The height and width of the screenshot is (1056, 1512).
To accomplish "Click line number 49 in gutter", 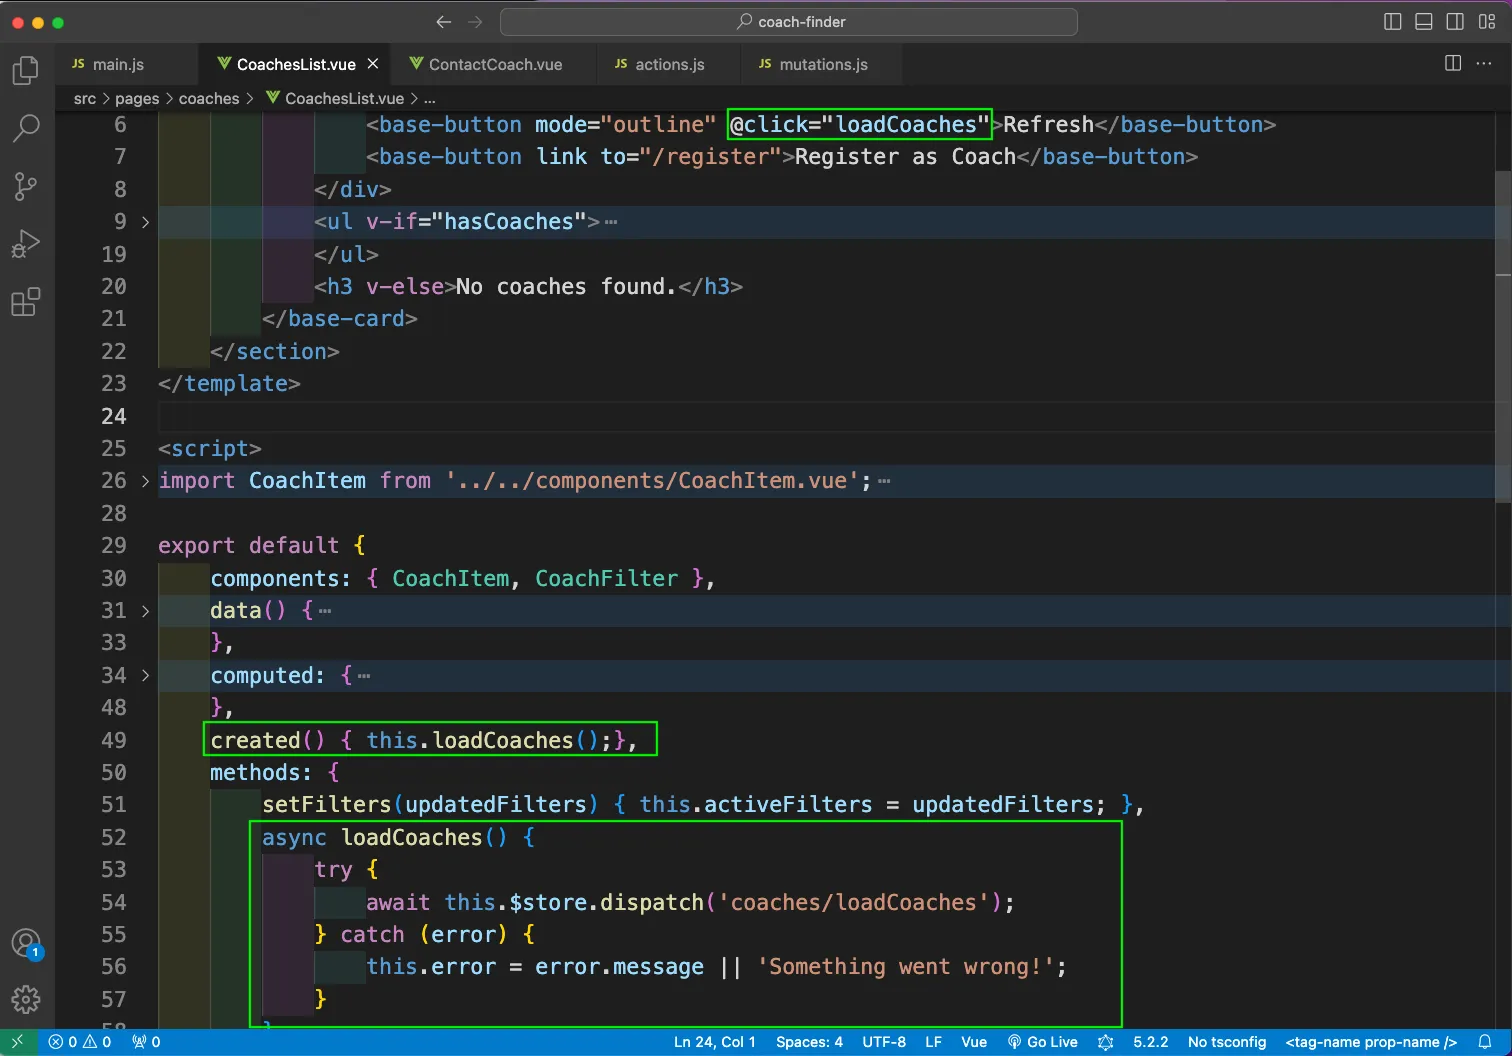I will pyautogui.click(x=114, y=741).
